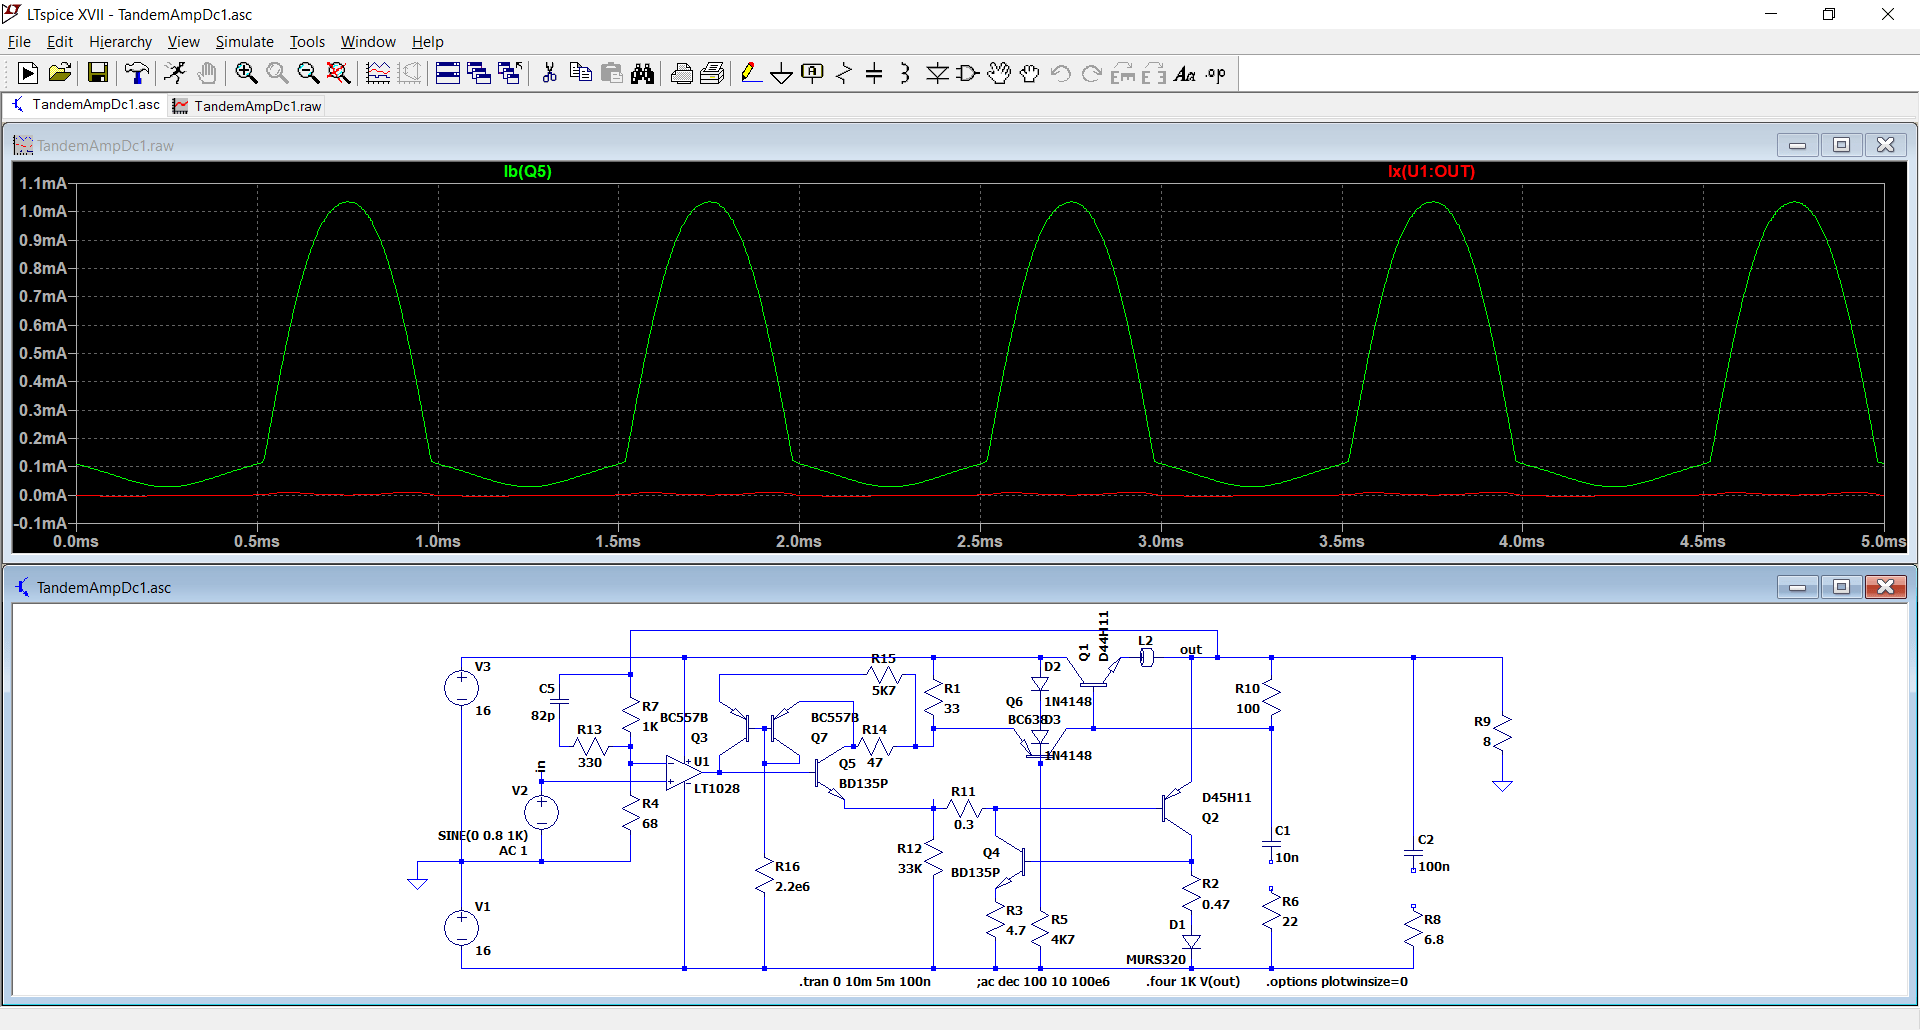1920x1030 pixels.
Task: Switch to the TandemAmpDc1.asc tab
Action: click(86, 105)
